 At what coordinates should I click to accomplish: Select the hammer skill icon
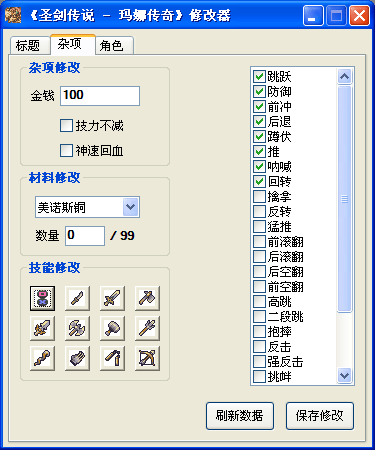pos(112,328)
